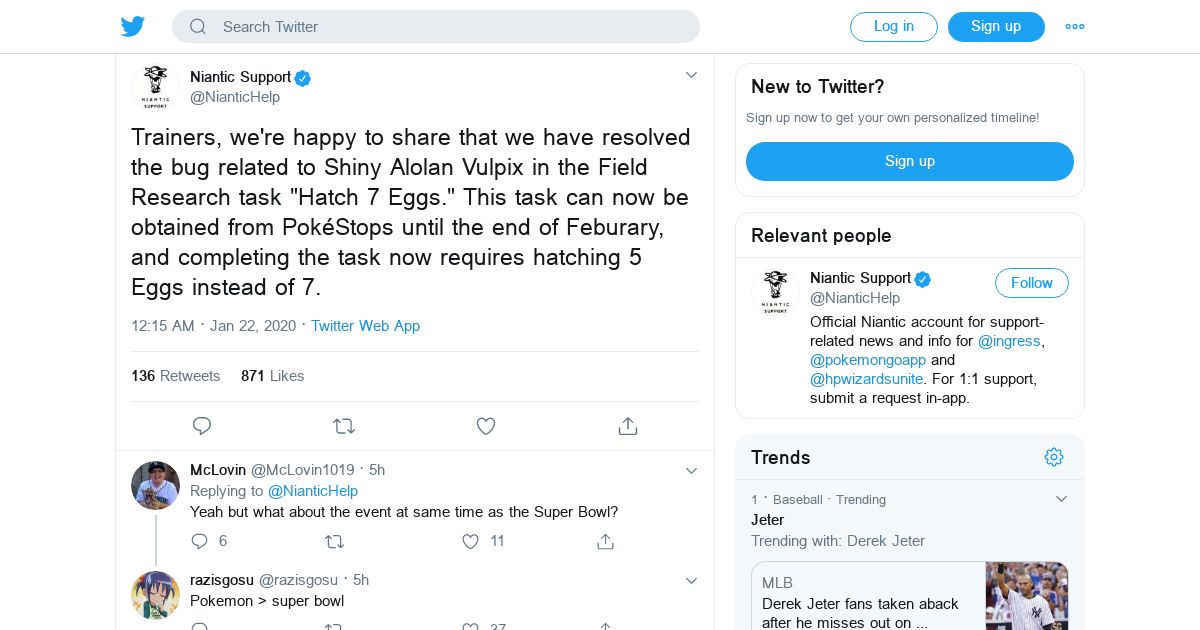Open the three-dot more options menu
This screenshot has width=1200, height=630.
(x=1075, y=27)
